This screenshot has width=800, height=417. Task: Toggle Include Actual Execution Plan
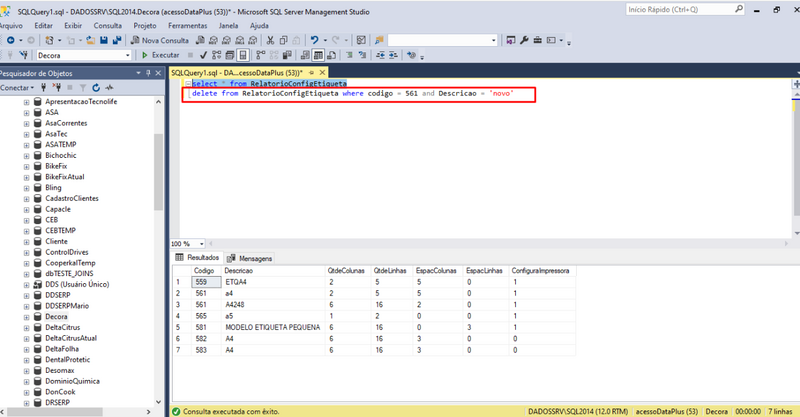point(261,55)
